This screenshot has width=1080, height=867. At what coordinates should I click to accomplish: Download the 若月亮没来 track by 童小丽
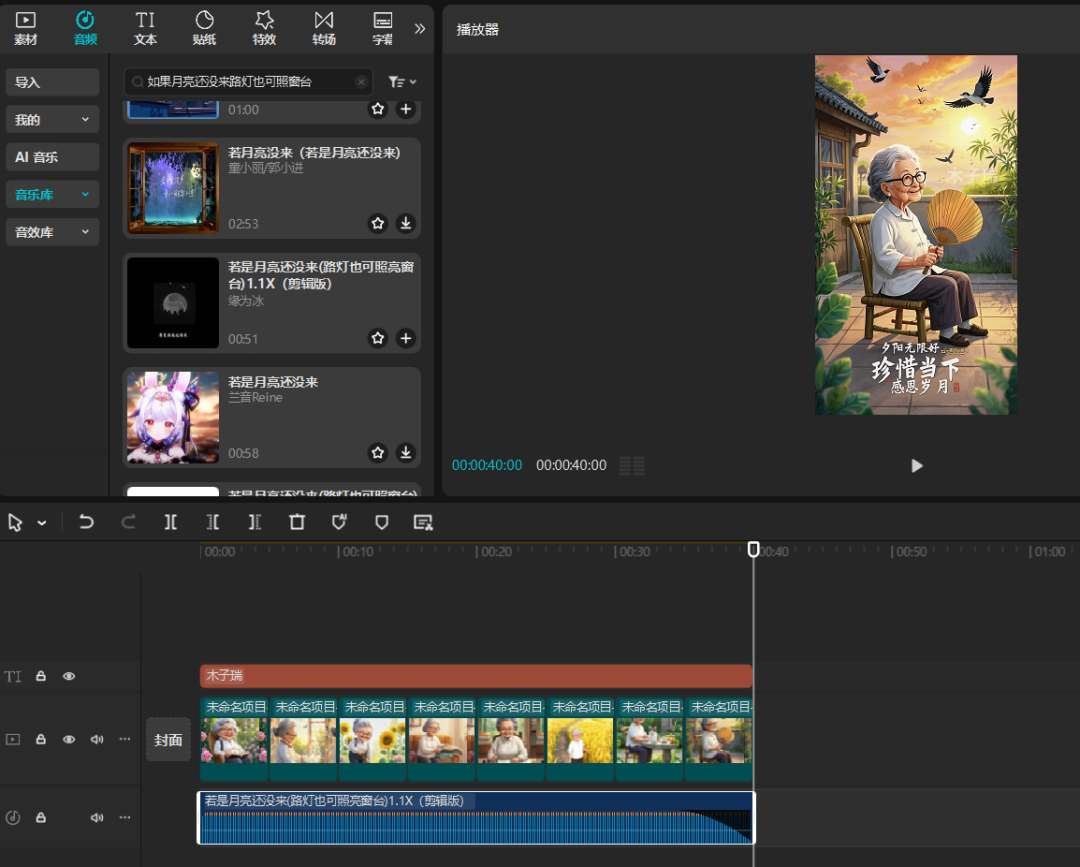pos(406,224)
